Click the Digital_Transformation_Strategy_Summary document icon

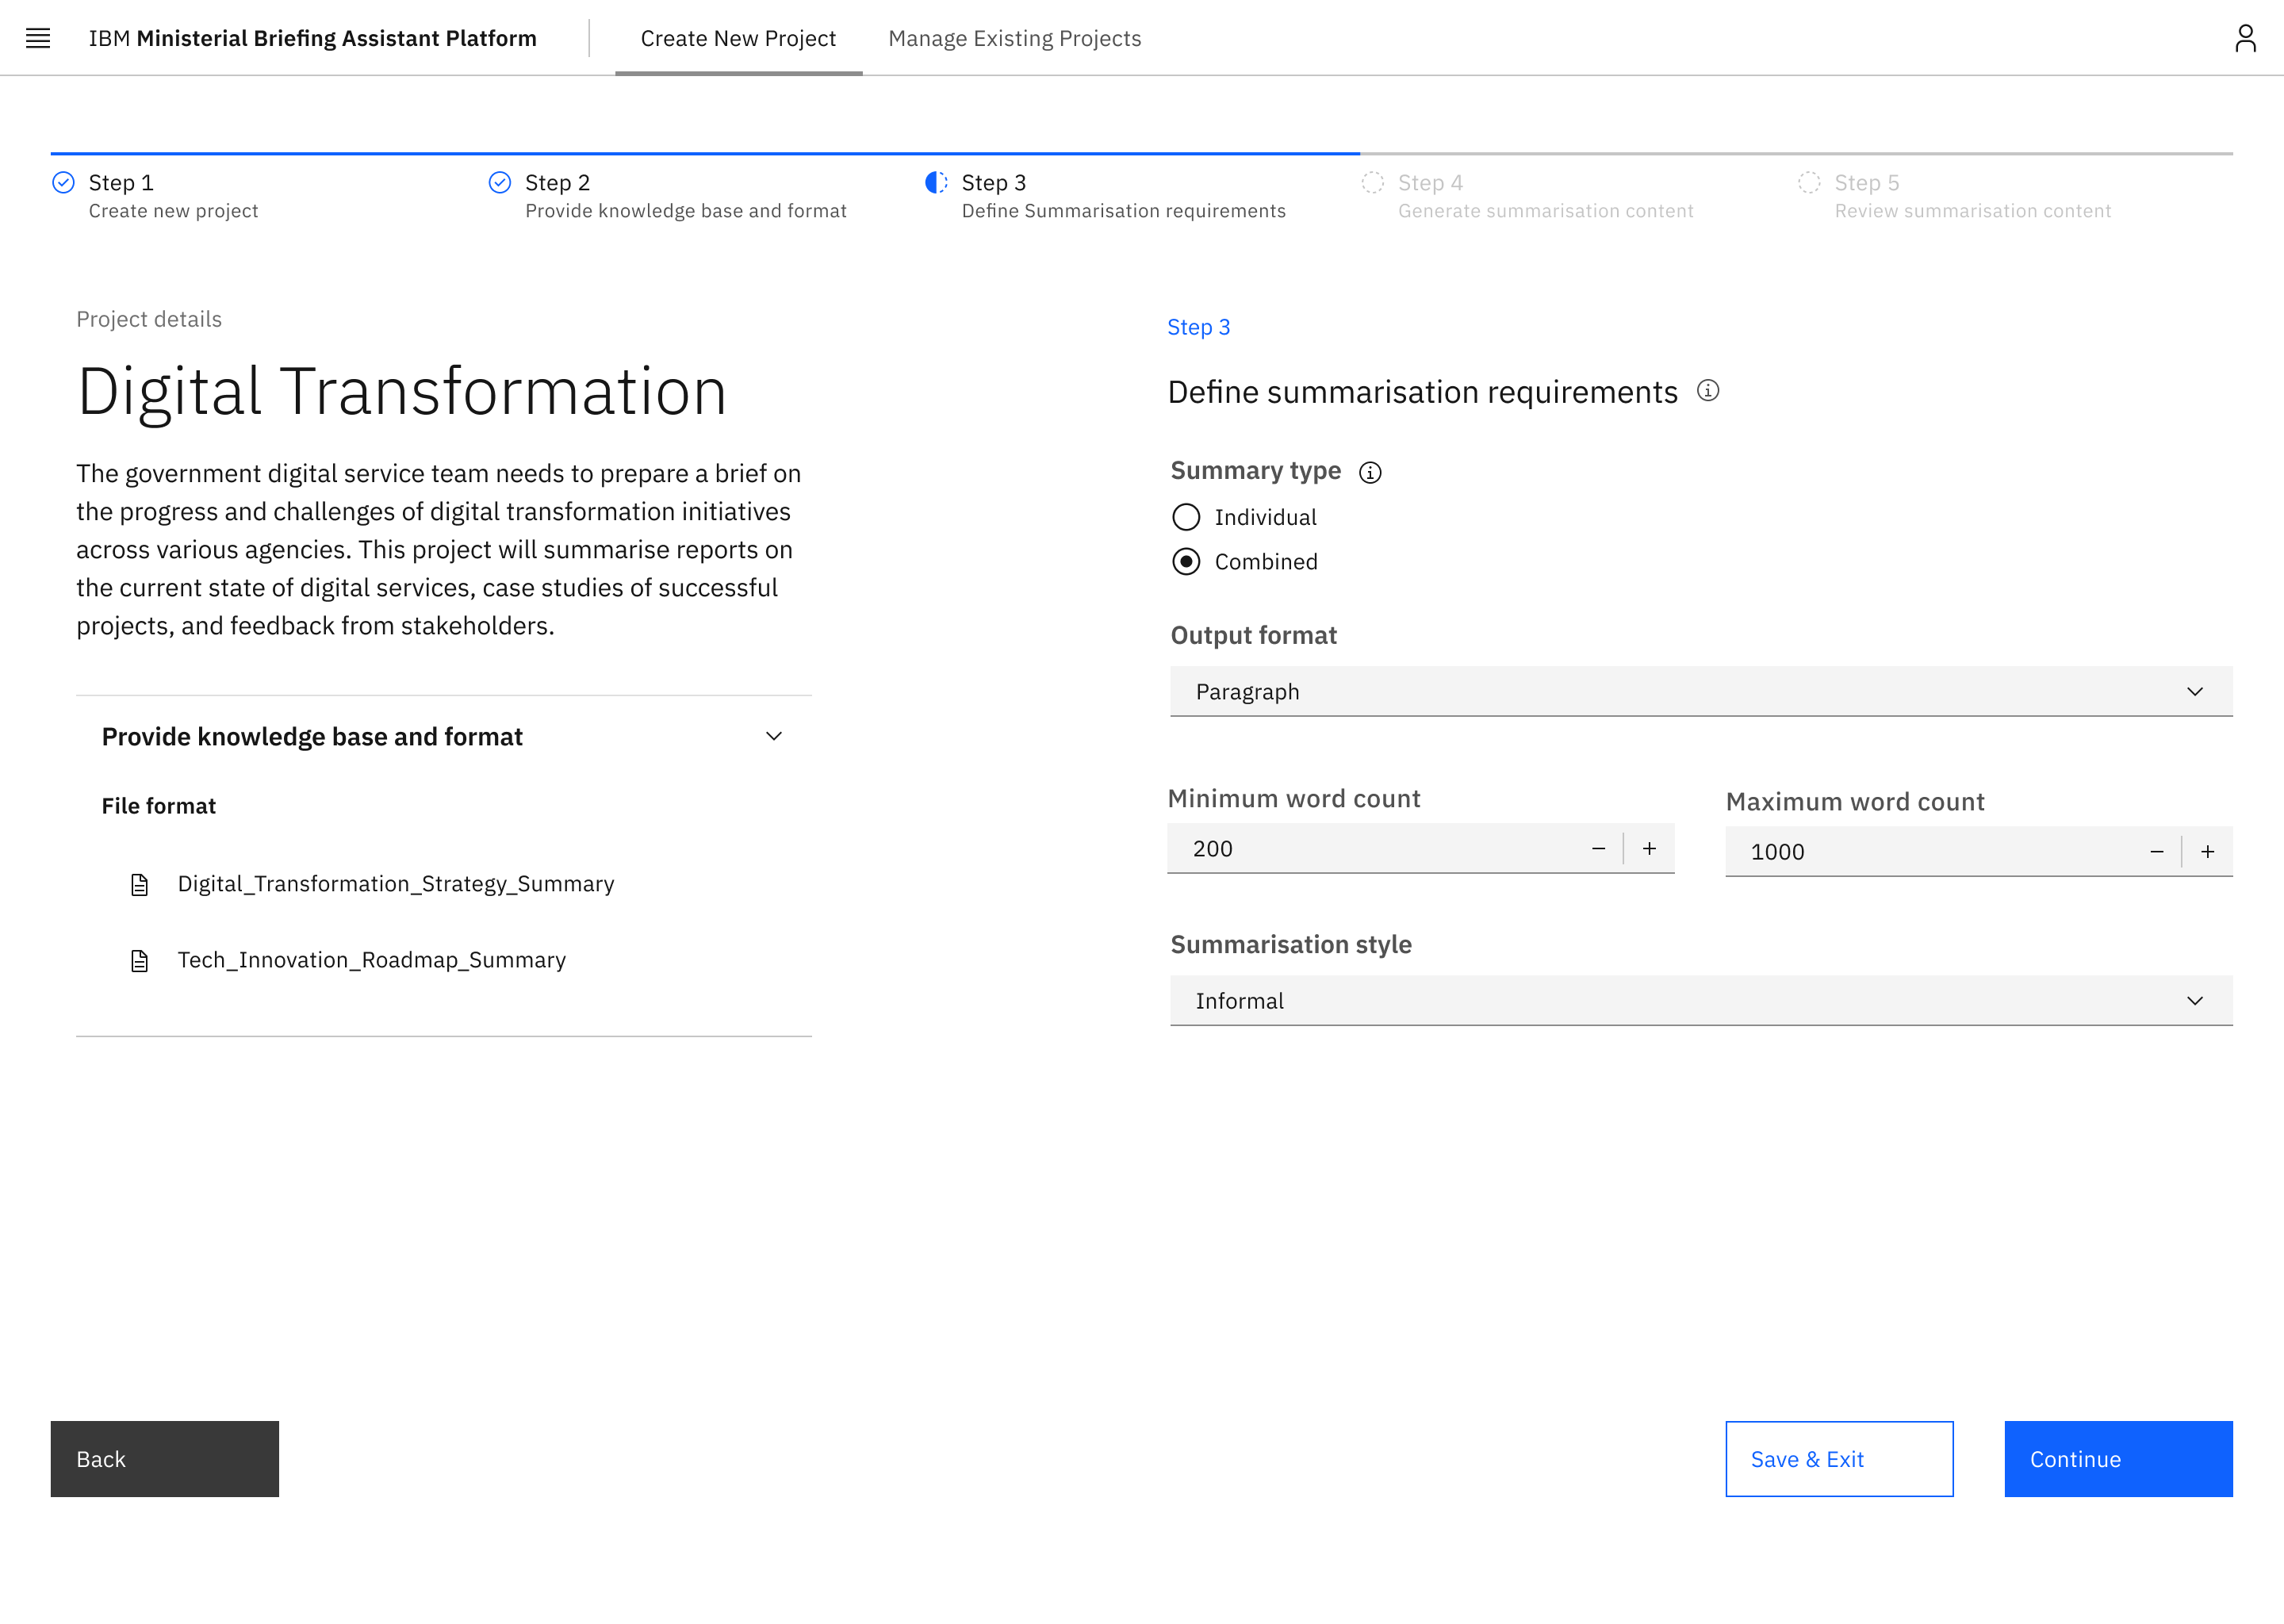(x=140, y=885)
